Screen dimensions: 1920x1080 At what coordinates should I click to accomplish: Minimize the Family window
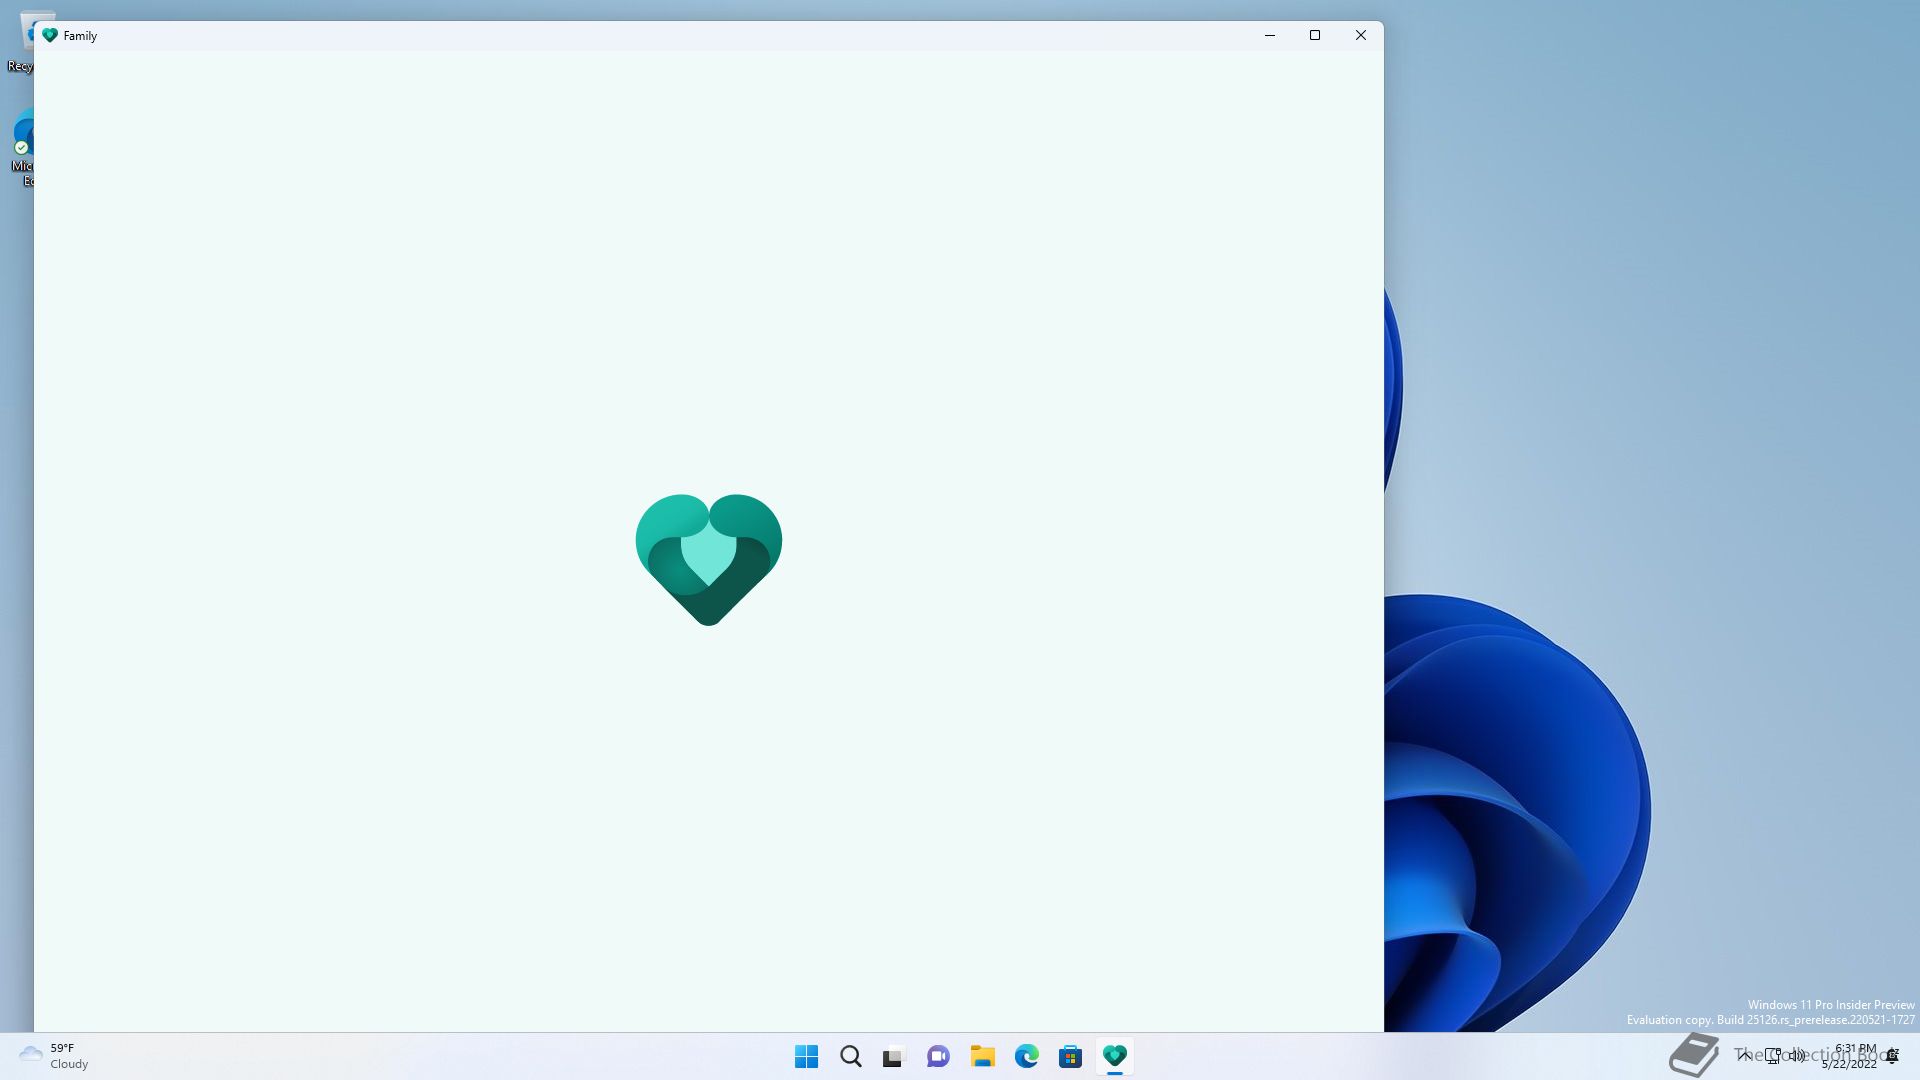coord(1270,35)
